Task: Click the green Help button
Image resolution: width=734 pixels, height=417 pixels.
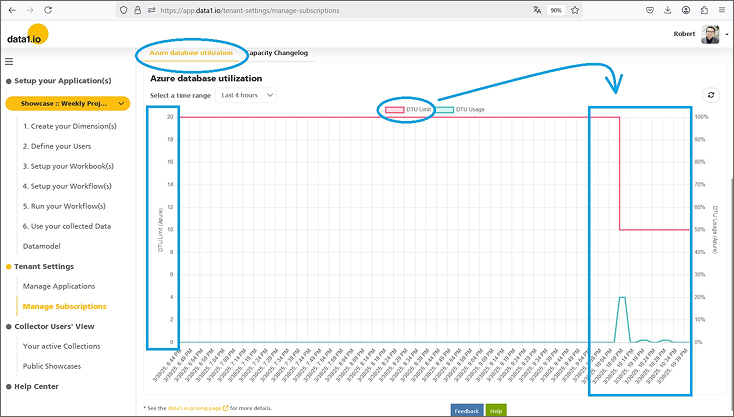Action: click(496, 410)
